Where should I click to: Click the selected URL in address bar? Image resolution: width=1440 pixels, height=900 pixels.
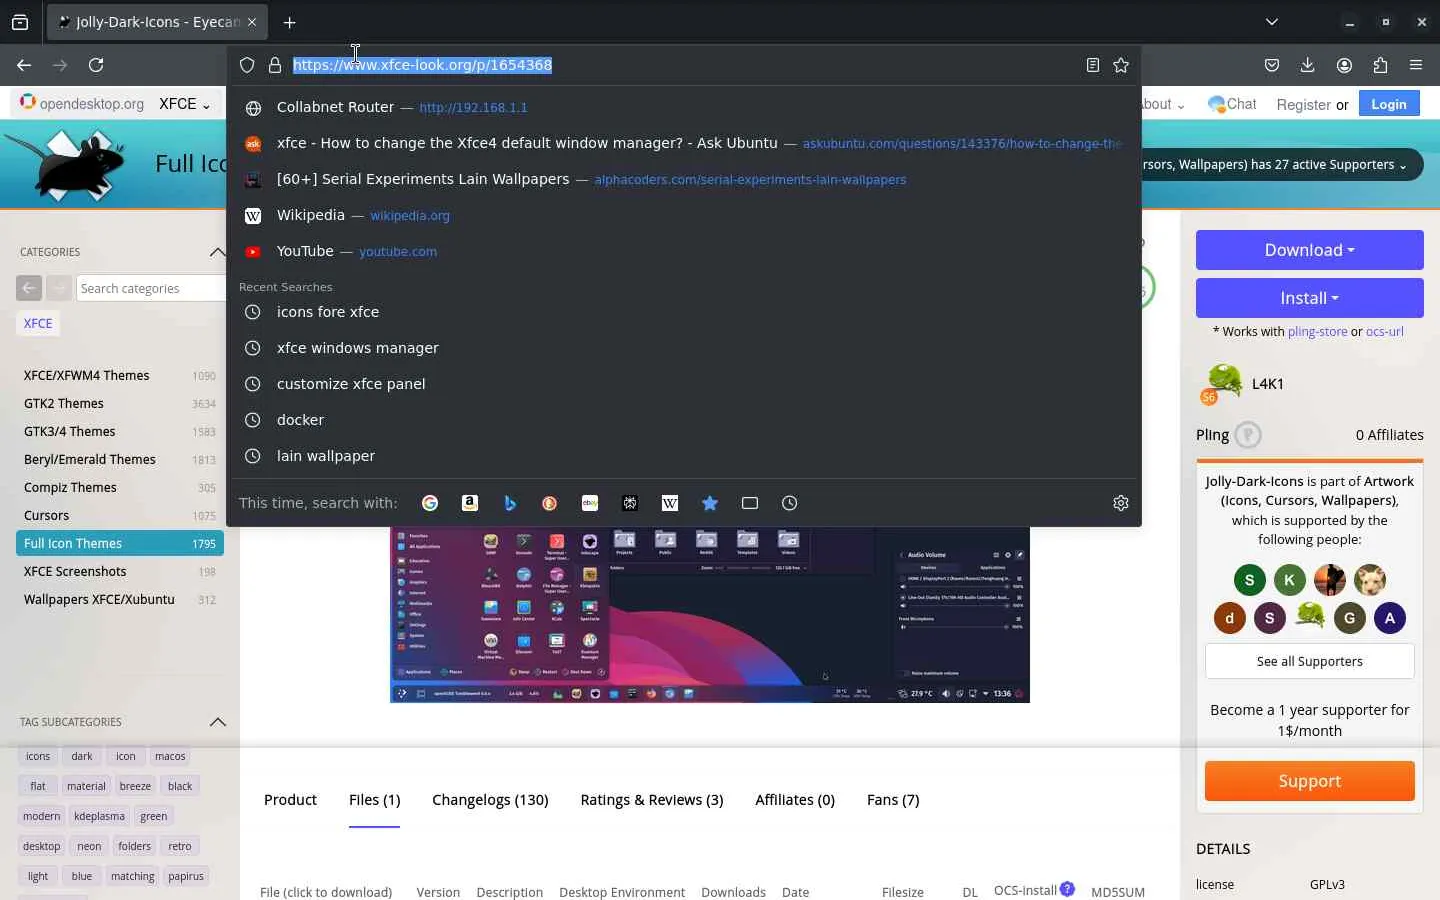[x=422, y=65]
